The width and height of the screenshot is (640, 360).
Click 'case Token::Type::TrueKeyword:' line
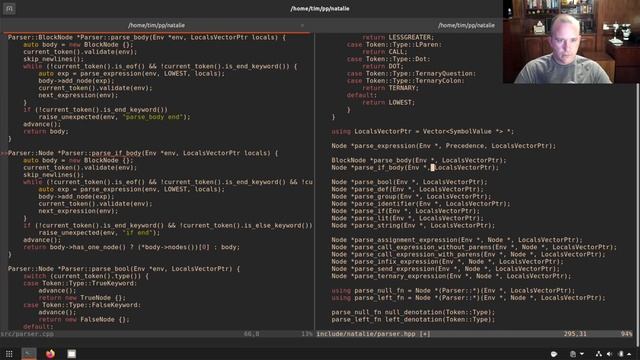tap(80, 283)
